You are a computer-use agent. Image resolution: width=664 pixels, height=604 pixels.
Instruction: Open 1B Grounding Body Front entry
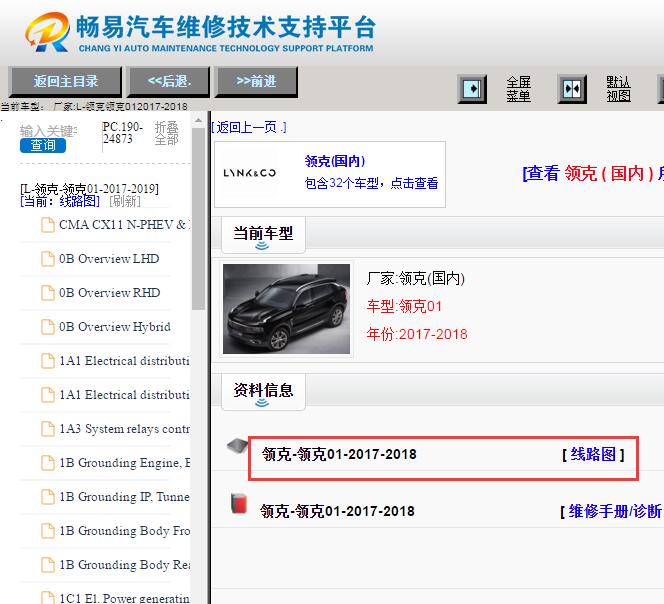click(x=124, y=531)
